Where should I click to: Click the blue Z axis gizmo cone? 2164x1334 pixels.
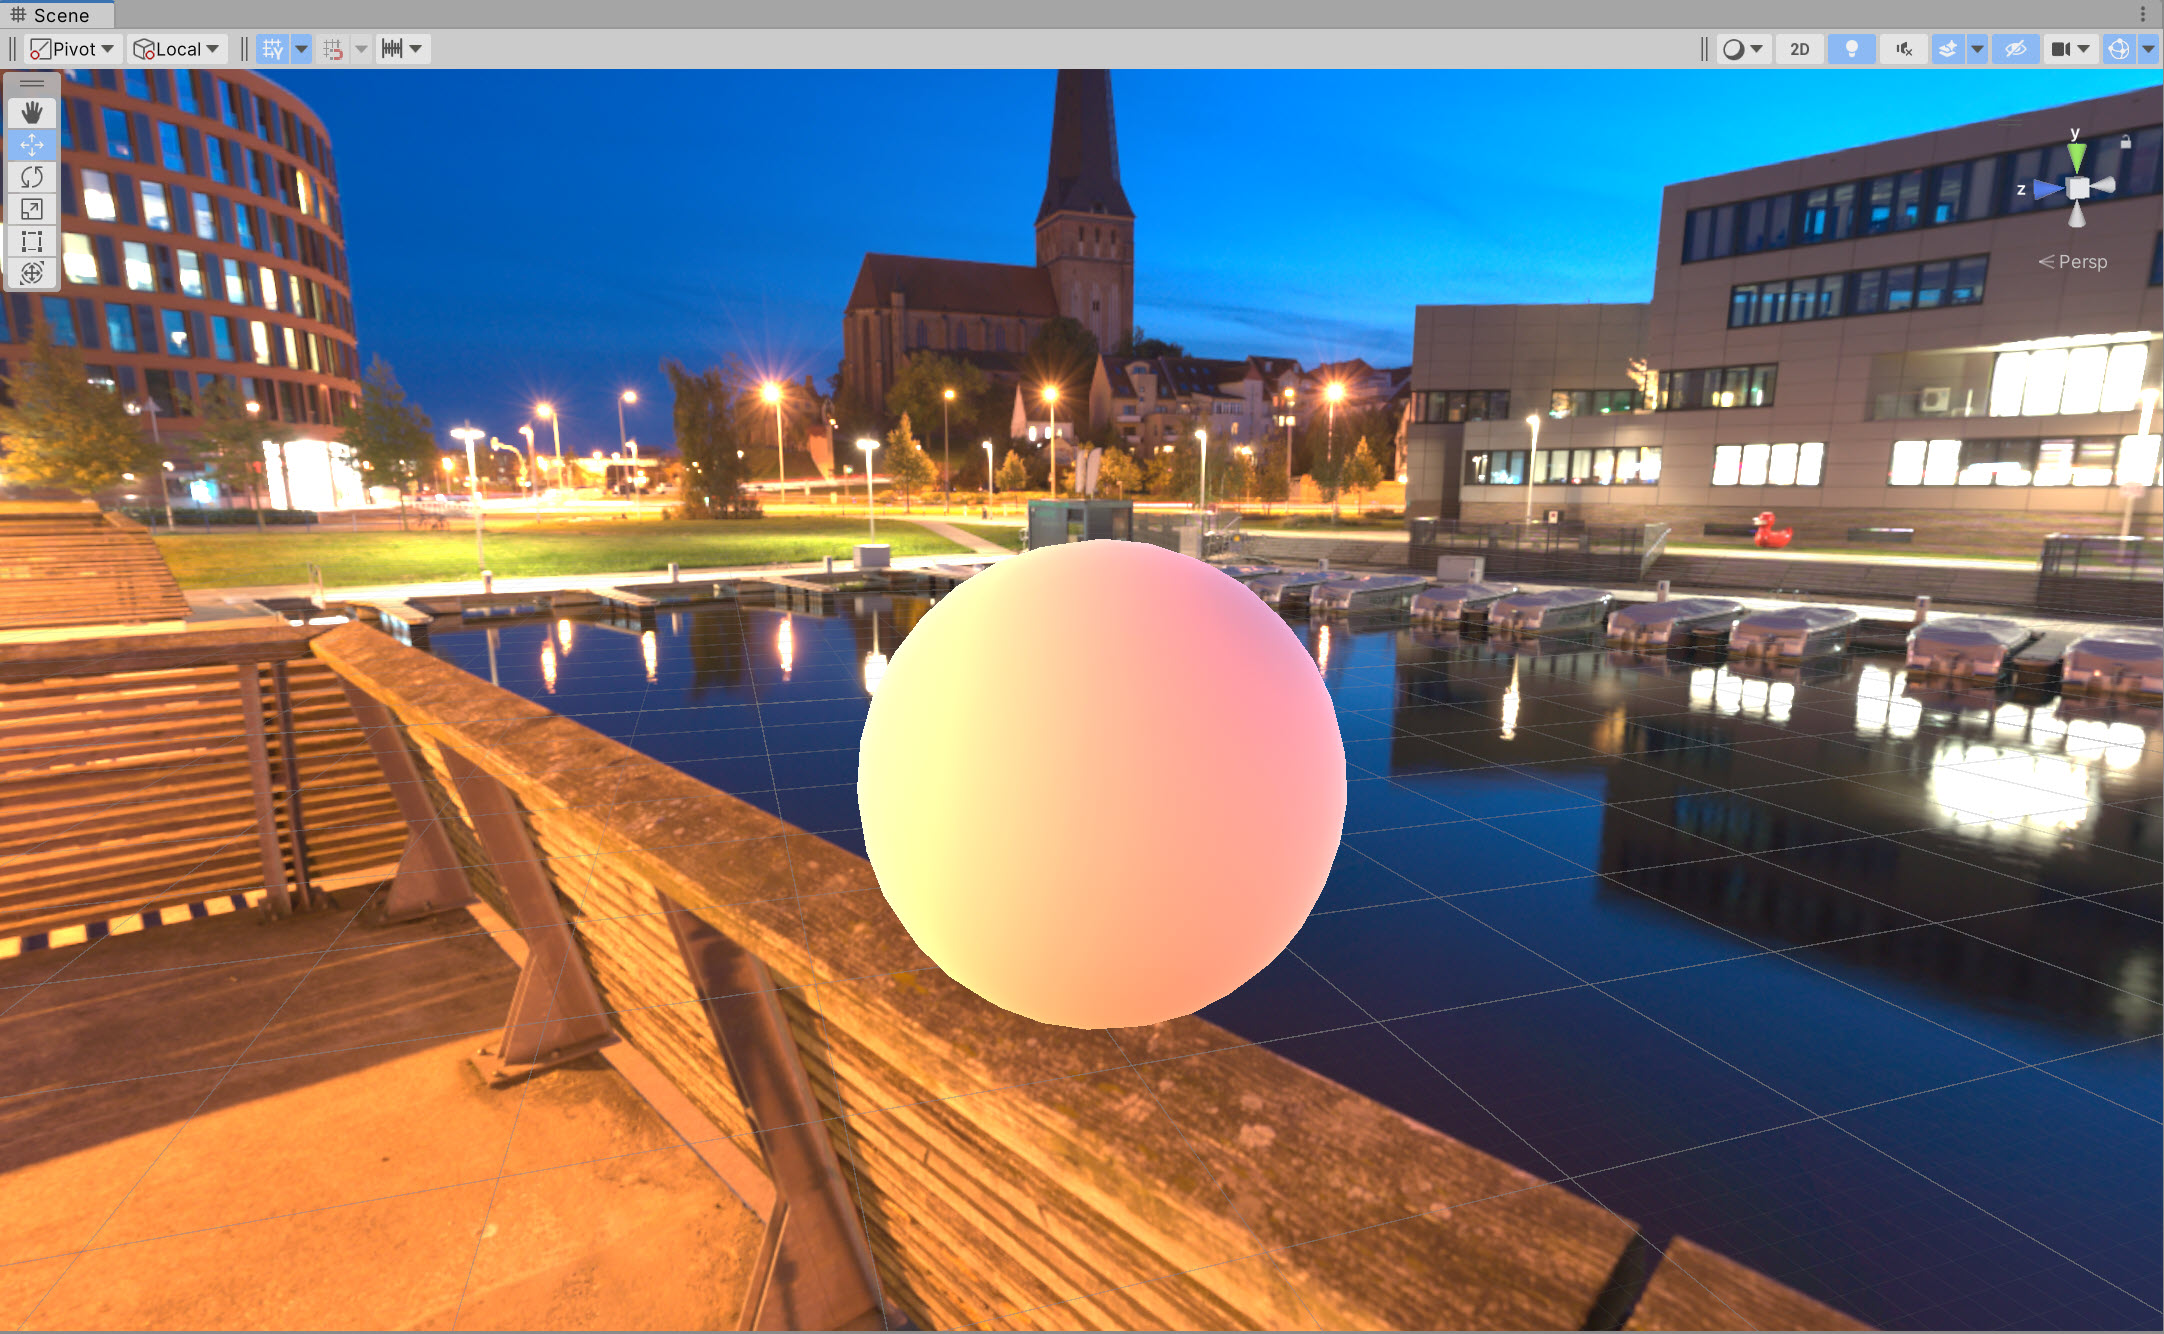(2047, 188)
